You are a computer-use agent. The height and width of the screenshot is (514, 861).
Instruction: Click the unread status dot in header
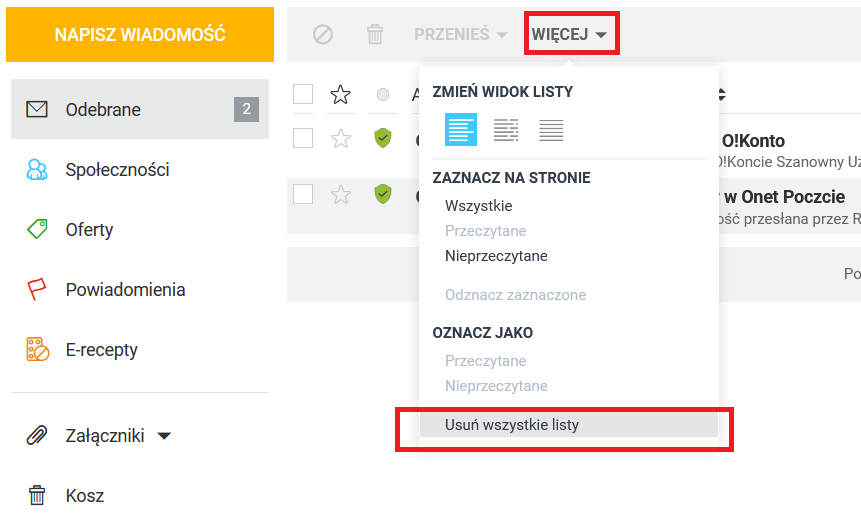click(382, 95)
